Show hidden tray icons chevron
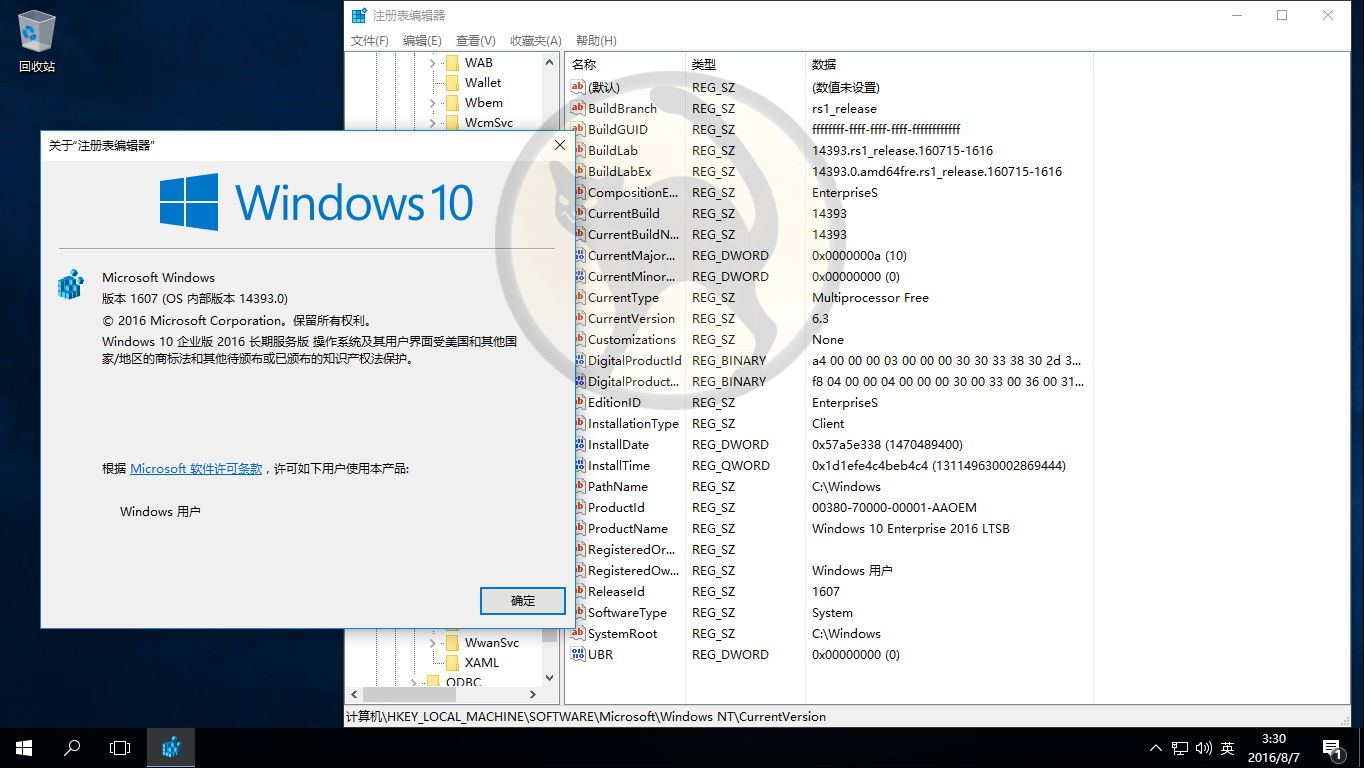The height and width of the screenshot is (768, 1364). 1156,748
